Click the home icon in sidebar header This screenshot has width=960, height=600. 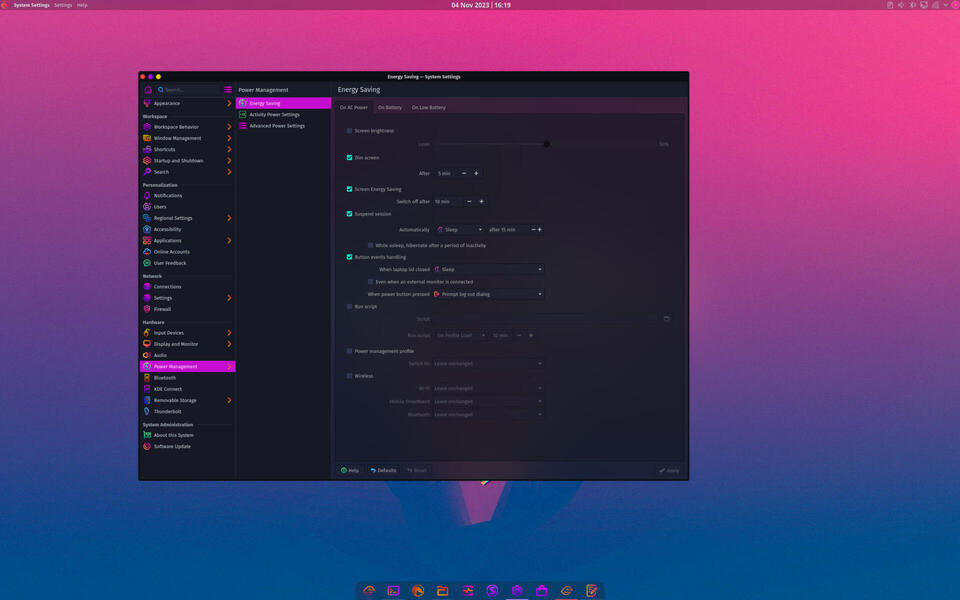[x=148, y=89]
